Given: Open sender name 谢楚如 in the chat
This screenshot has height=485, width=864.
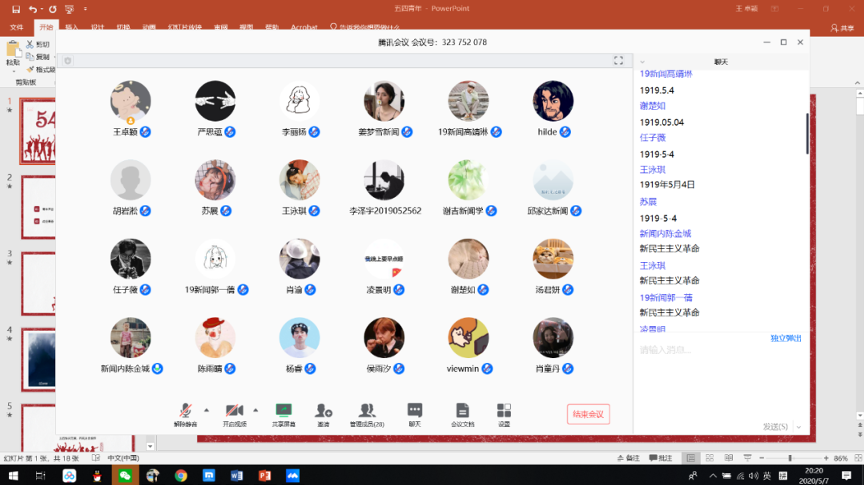Looking at the screenshot, I should (652, 106).
